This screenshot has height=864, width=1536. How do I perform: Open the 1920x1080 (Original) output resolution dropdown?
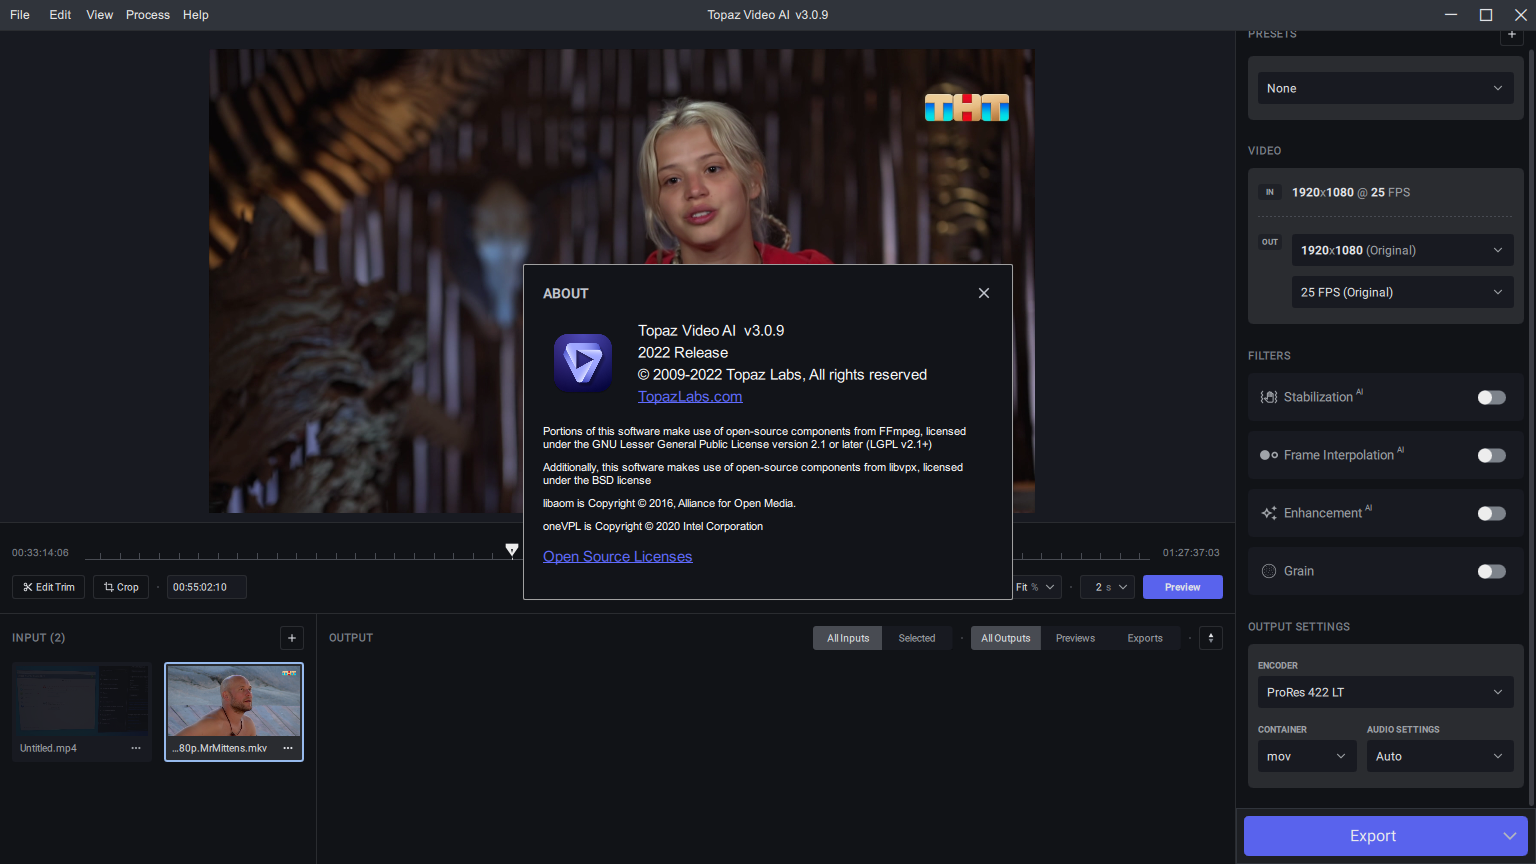pos(1402,250)
